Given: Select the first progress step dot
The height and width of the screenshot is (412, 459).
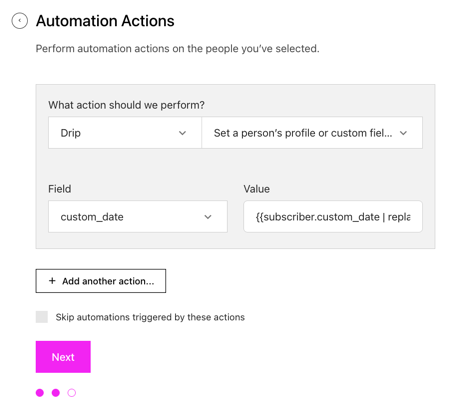Looking at the screenshot, I should [40, 393].
